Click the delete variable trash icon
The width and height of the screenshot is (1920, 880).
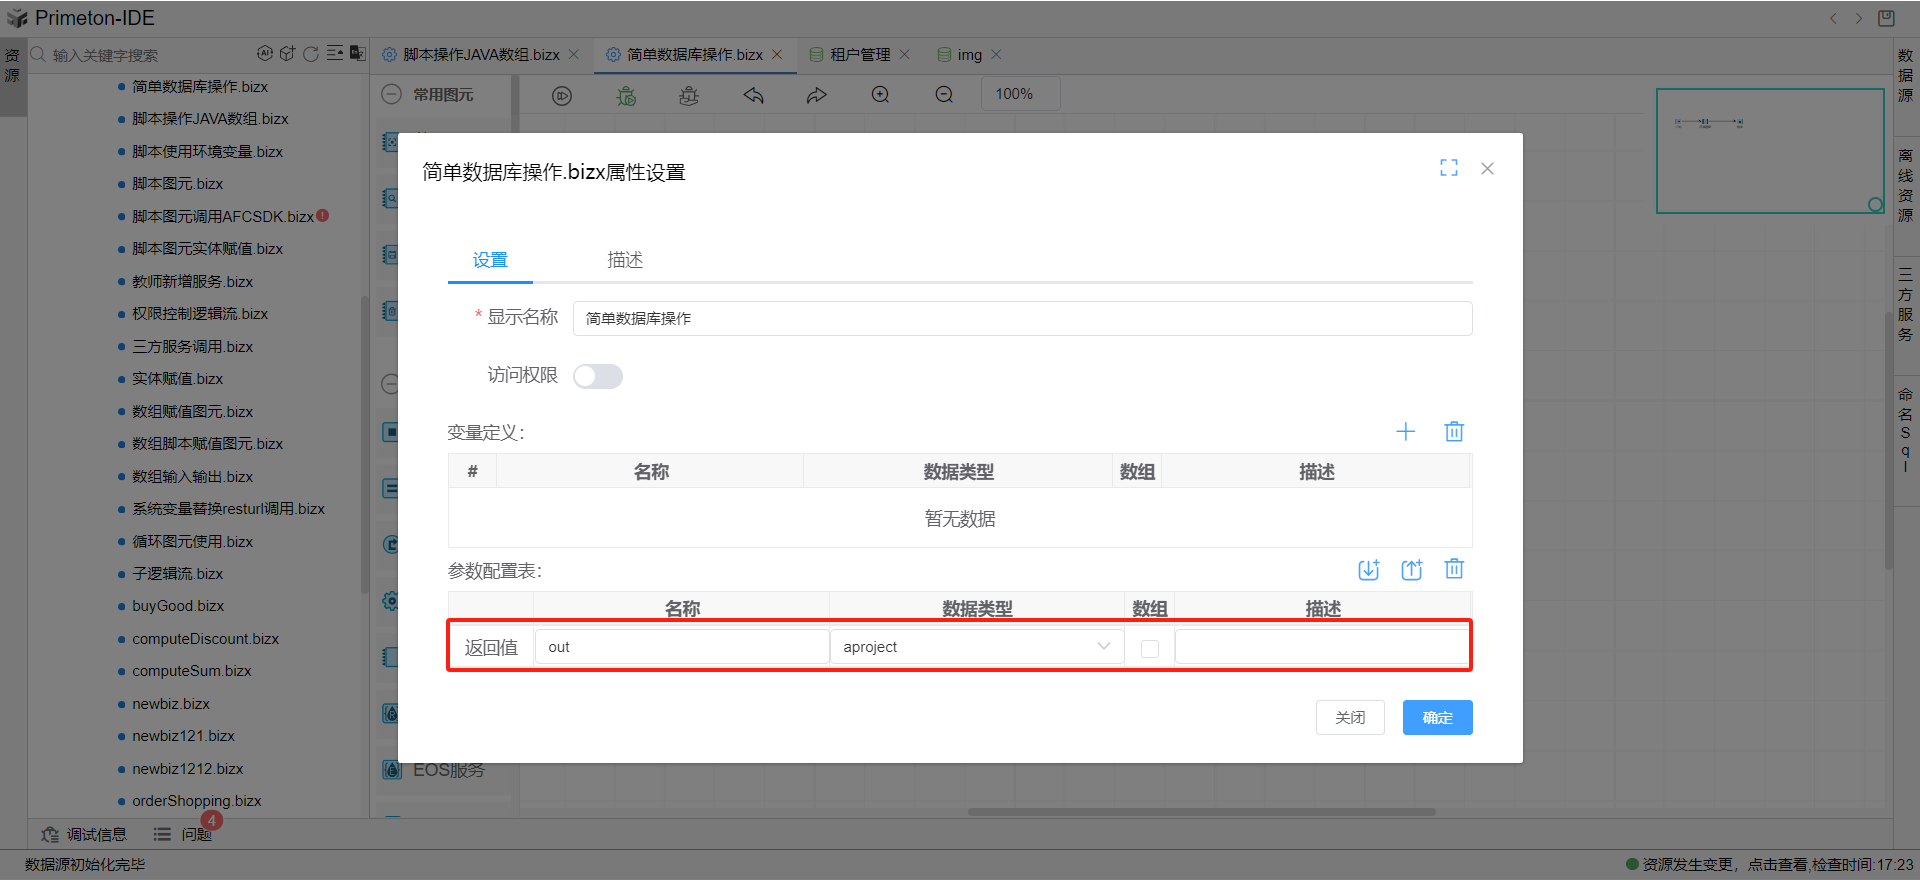tap(1454, 432)
